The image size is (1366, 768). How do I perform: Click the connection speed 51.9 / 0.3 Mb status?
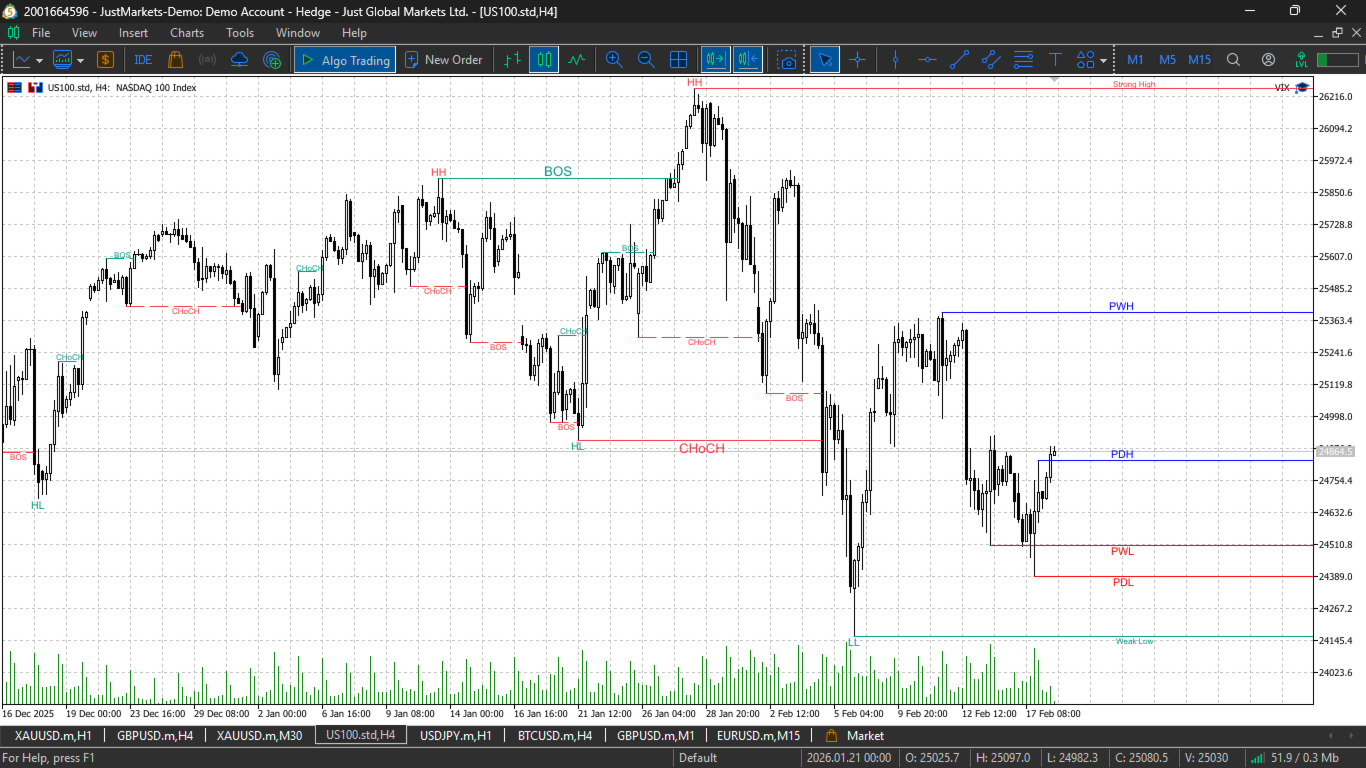1294,758
